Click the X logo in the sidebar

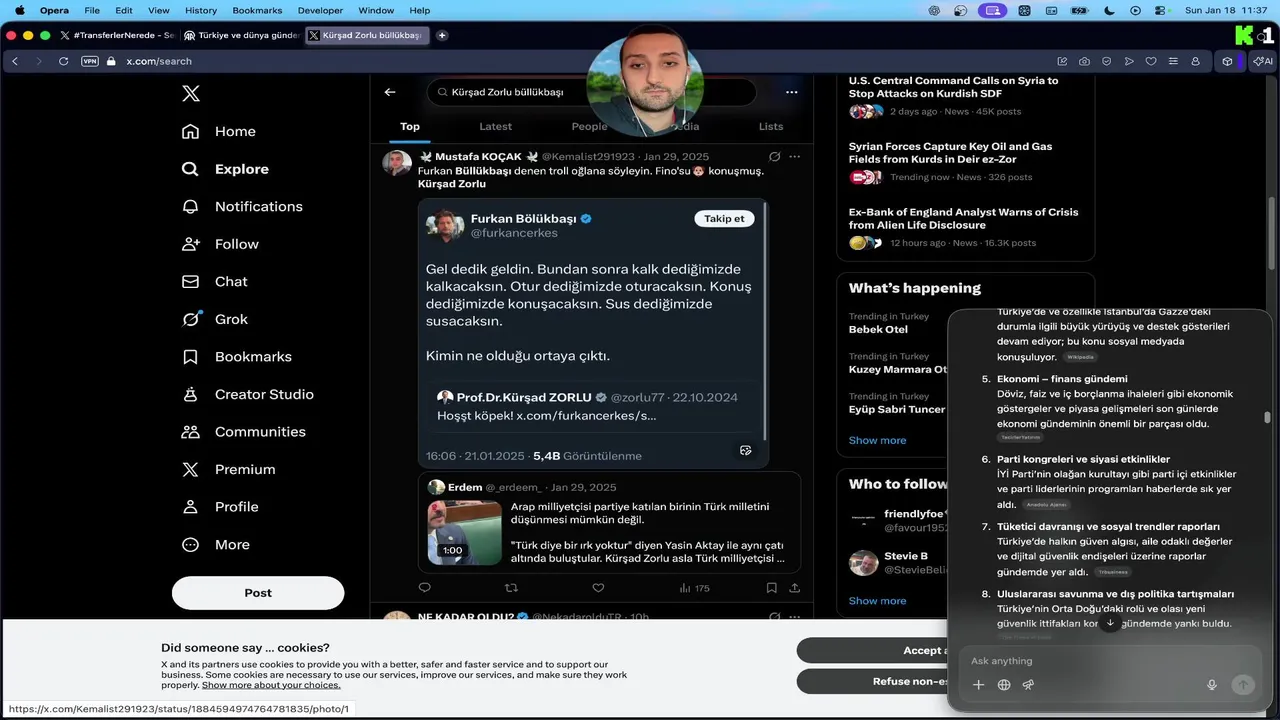(x=190, y=94)
